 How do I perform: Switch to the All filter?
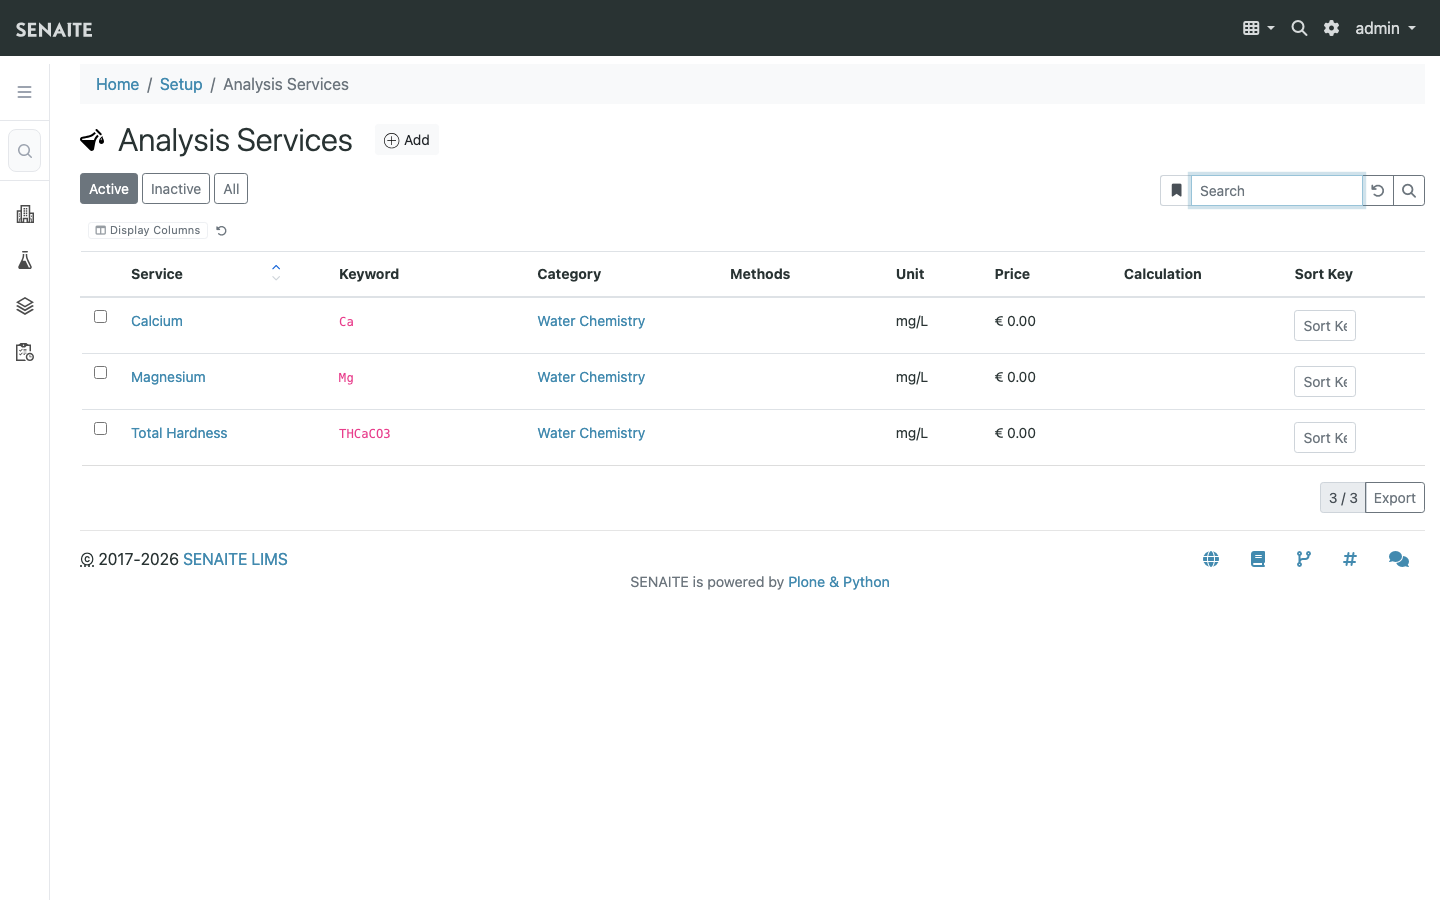coord(231,189)
